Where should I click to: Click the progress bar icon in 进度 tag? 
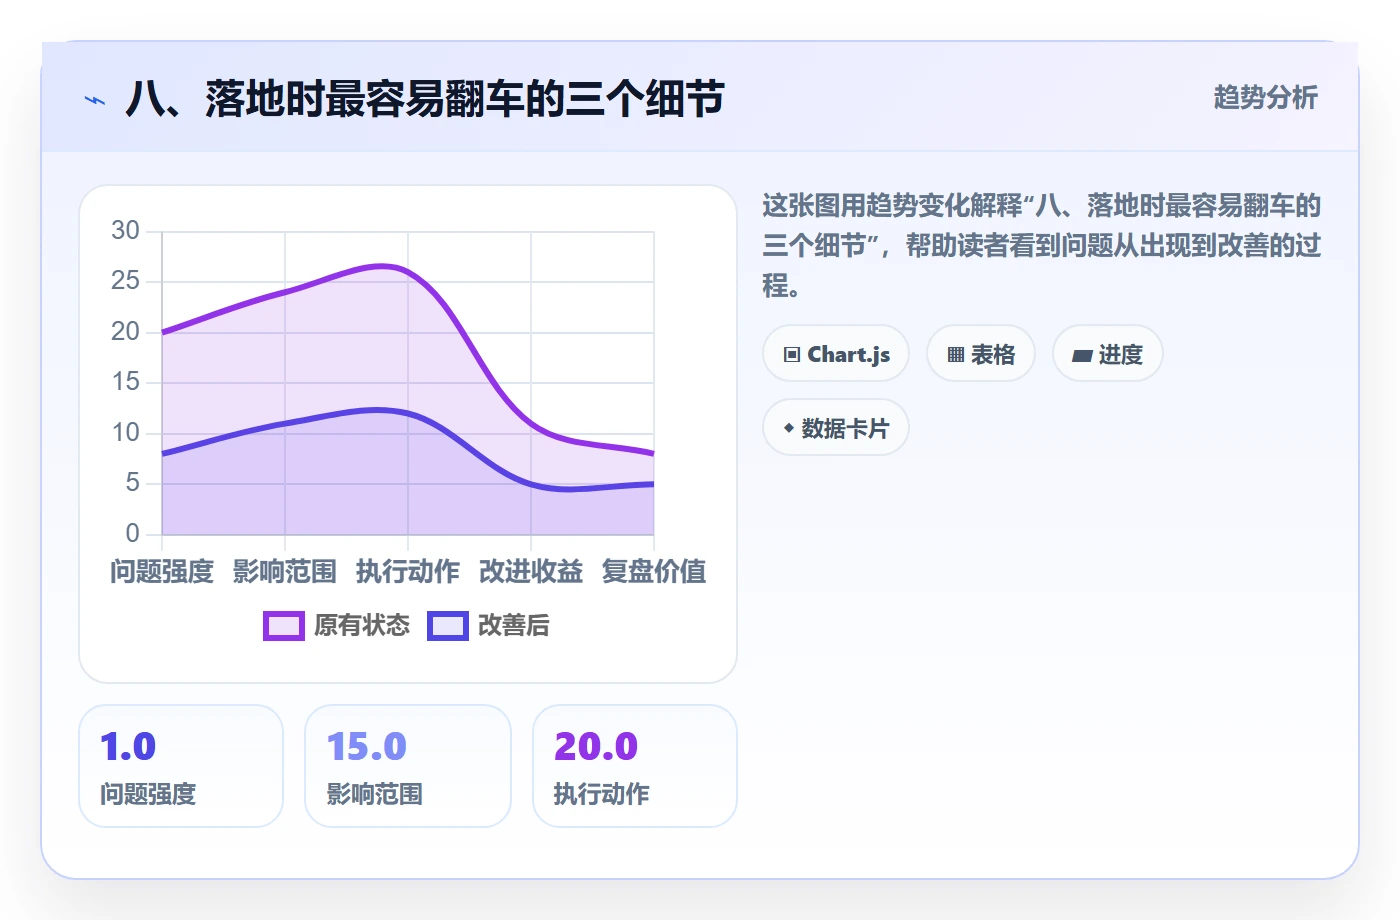pos(1082,355)
